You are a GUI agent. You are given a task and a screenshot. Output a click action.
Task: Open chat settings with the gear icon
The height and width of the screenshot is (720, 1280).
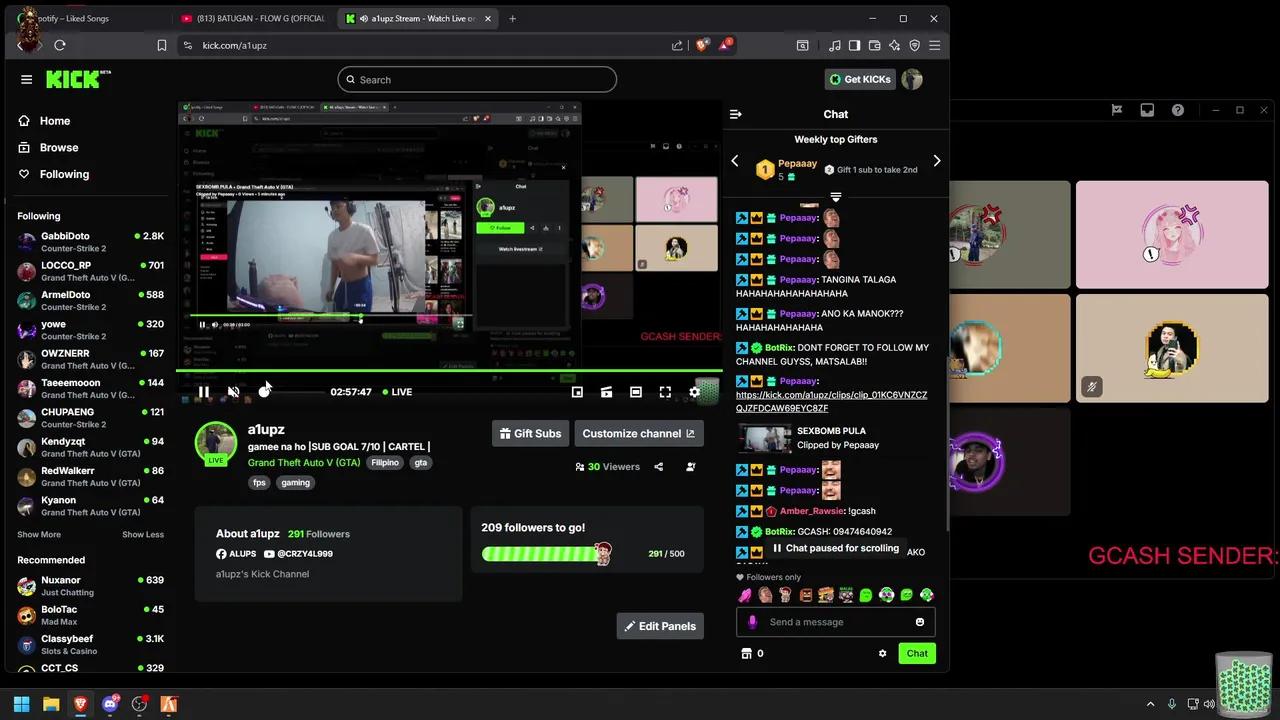(882, 653)
